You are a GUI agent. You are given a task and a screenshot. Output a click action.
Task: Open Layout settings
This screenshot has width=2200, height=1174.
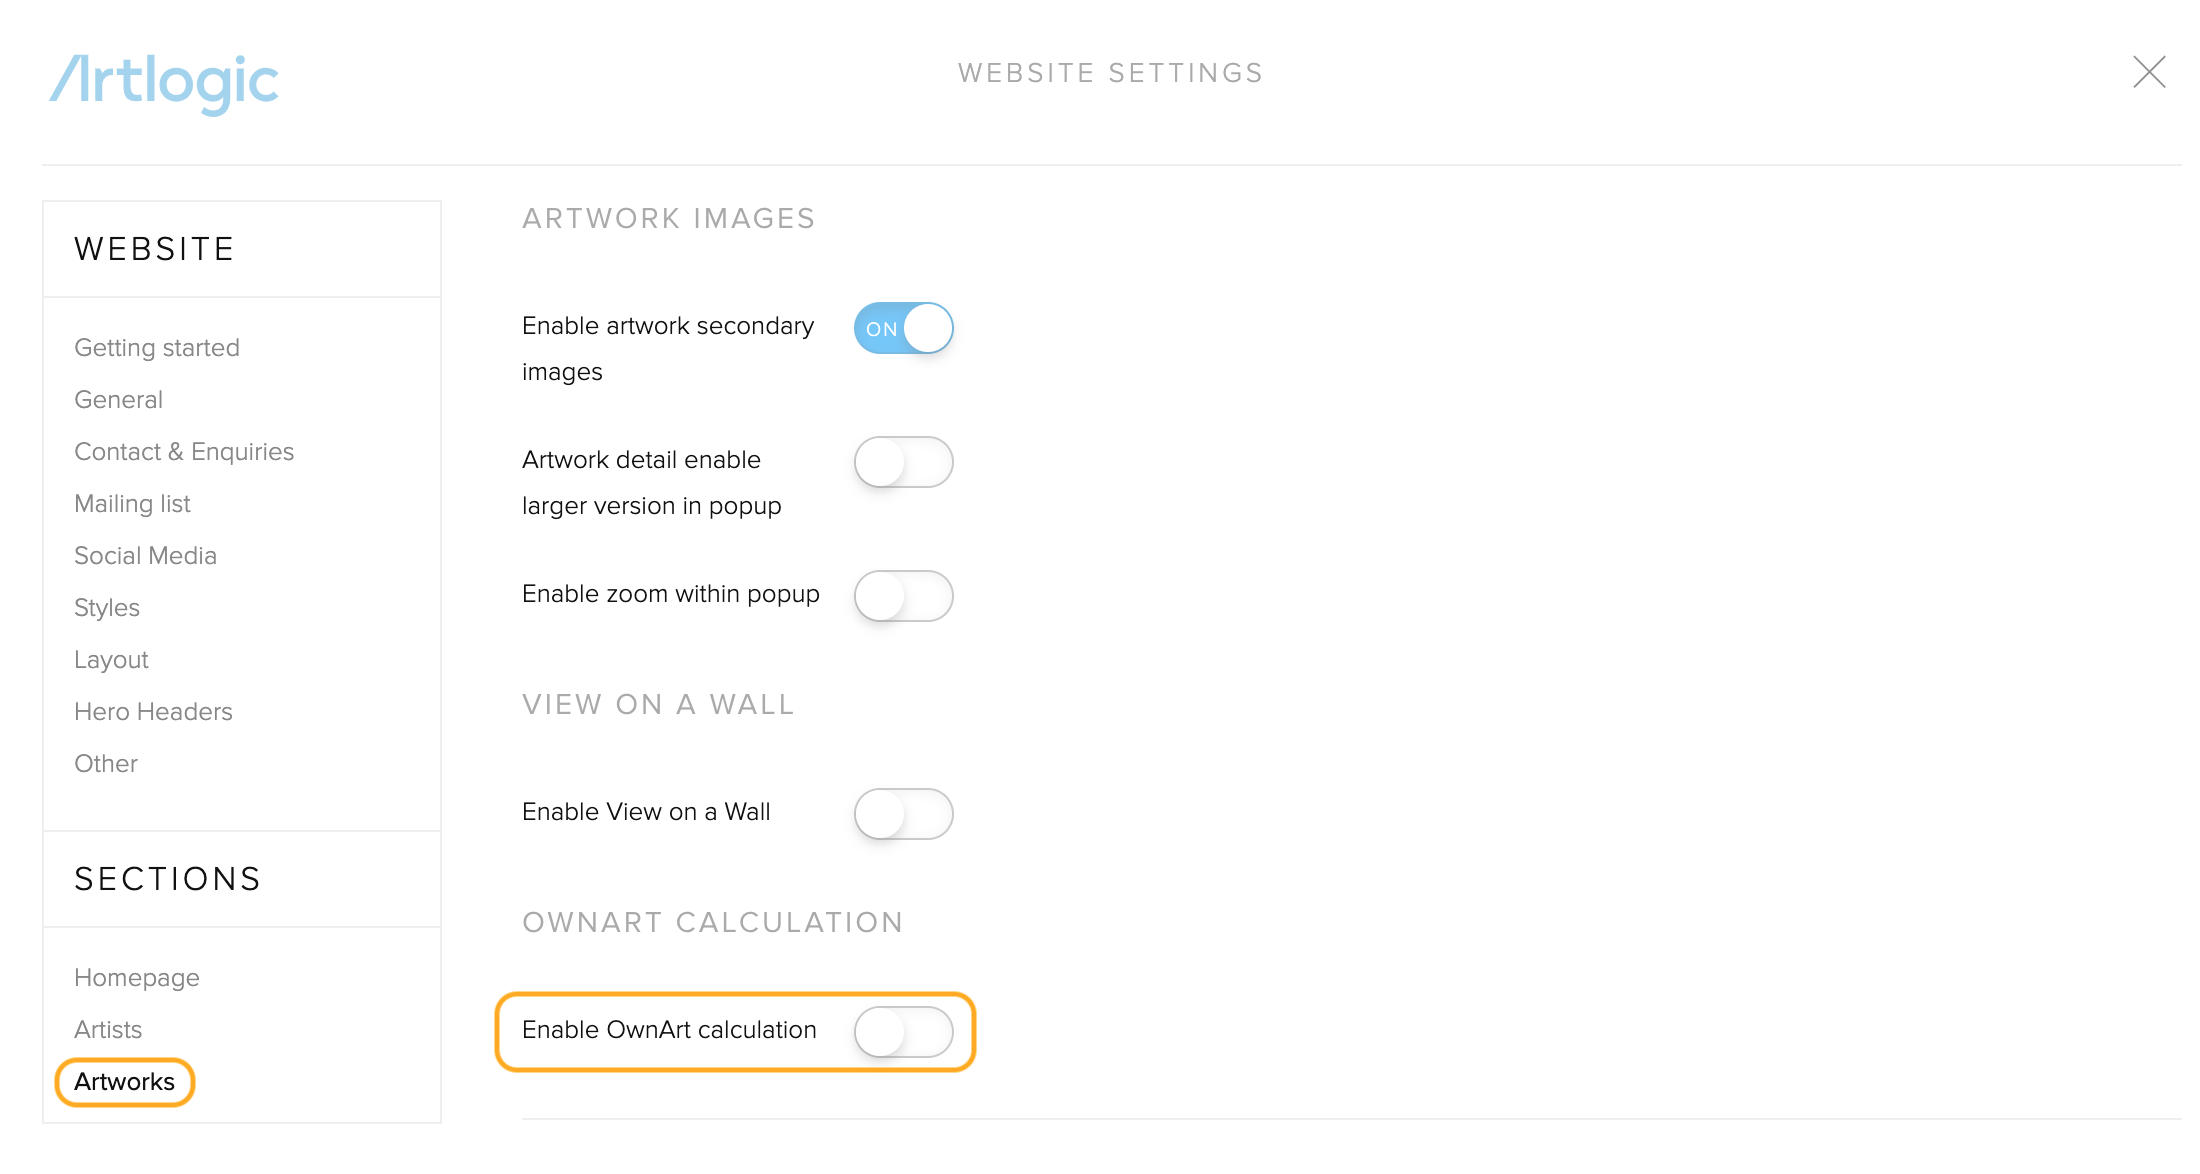tap(111, 660)
